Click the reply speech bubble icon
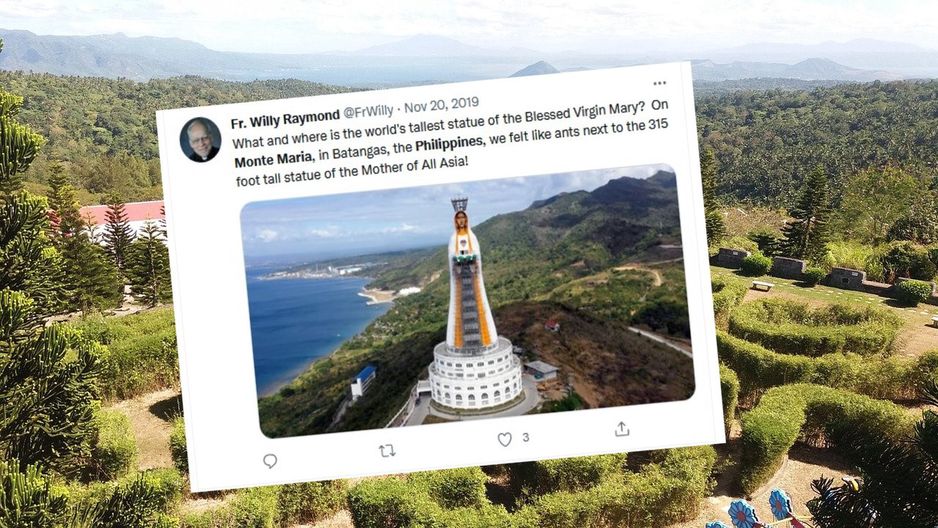Viewport: 938px width, 528px height. pos(270,460)
